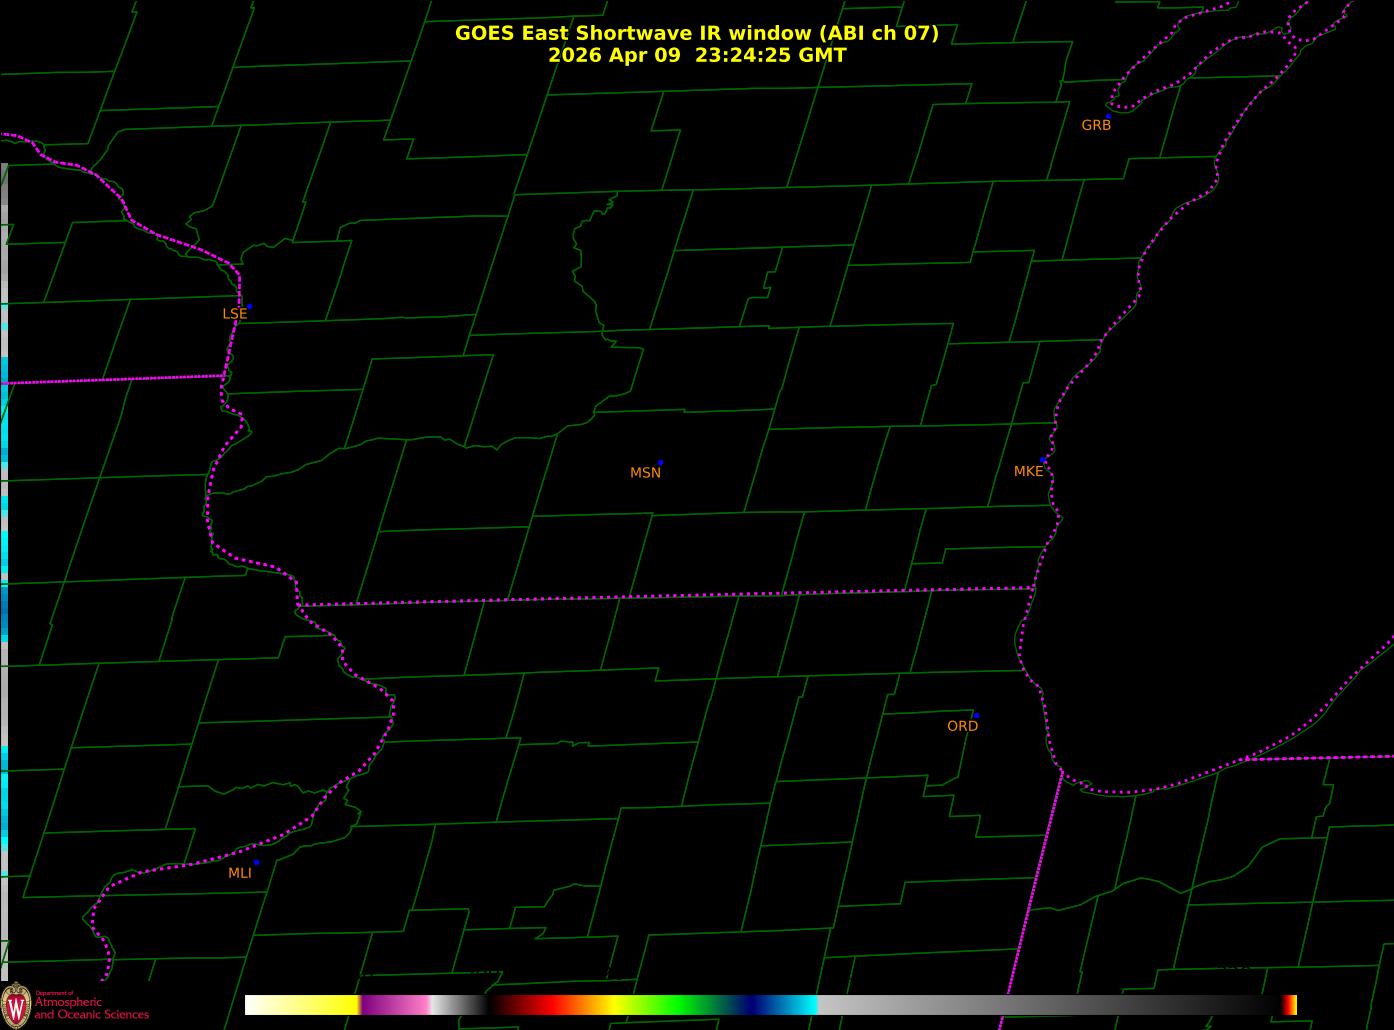Click the 2026 Apr 09 23:24:25 GMT timestamp
1394x1030 pixels.
point(697,55)
